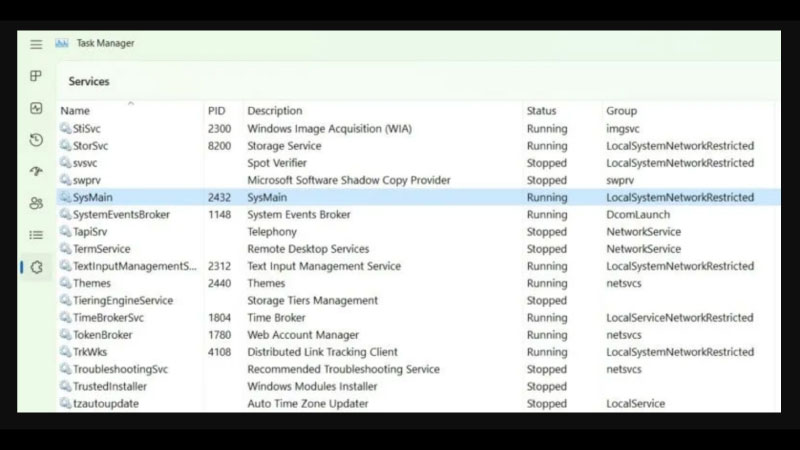This screenshot has height=450, width=800.
Task: Select the SysMain service name
Action: [x=92, y=197]
